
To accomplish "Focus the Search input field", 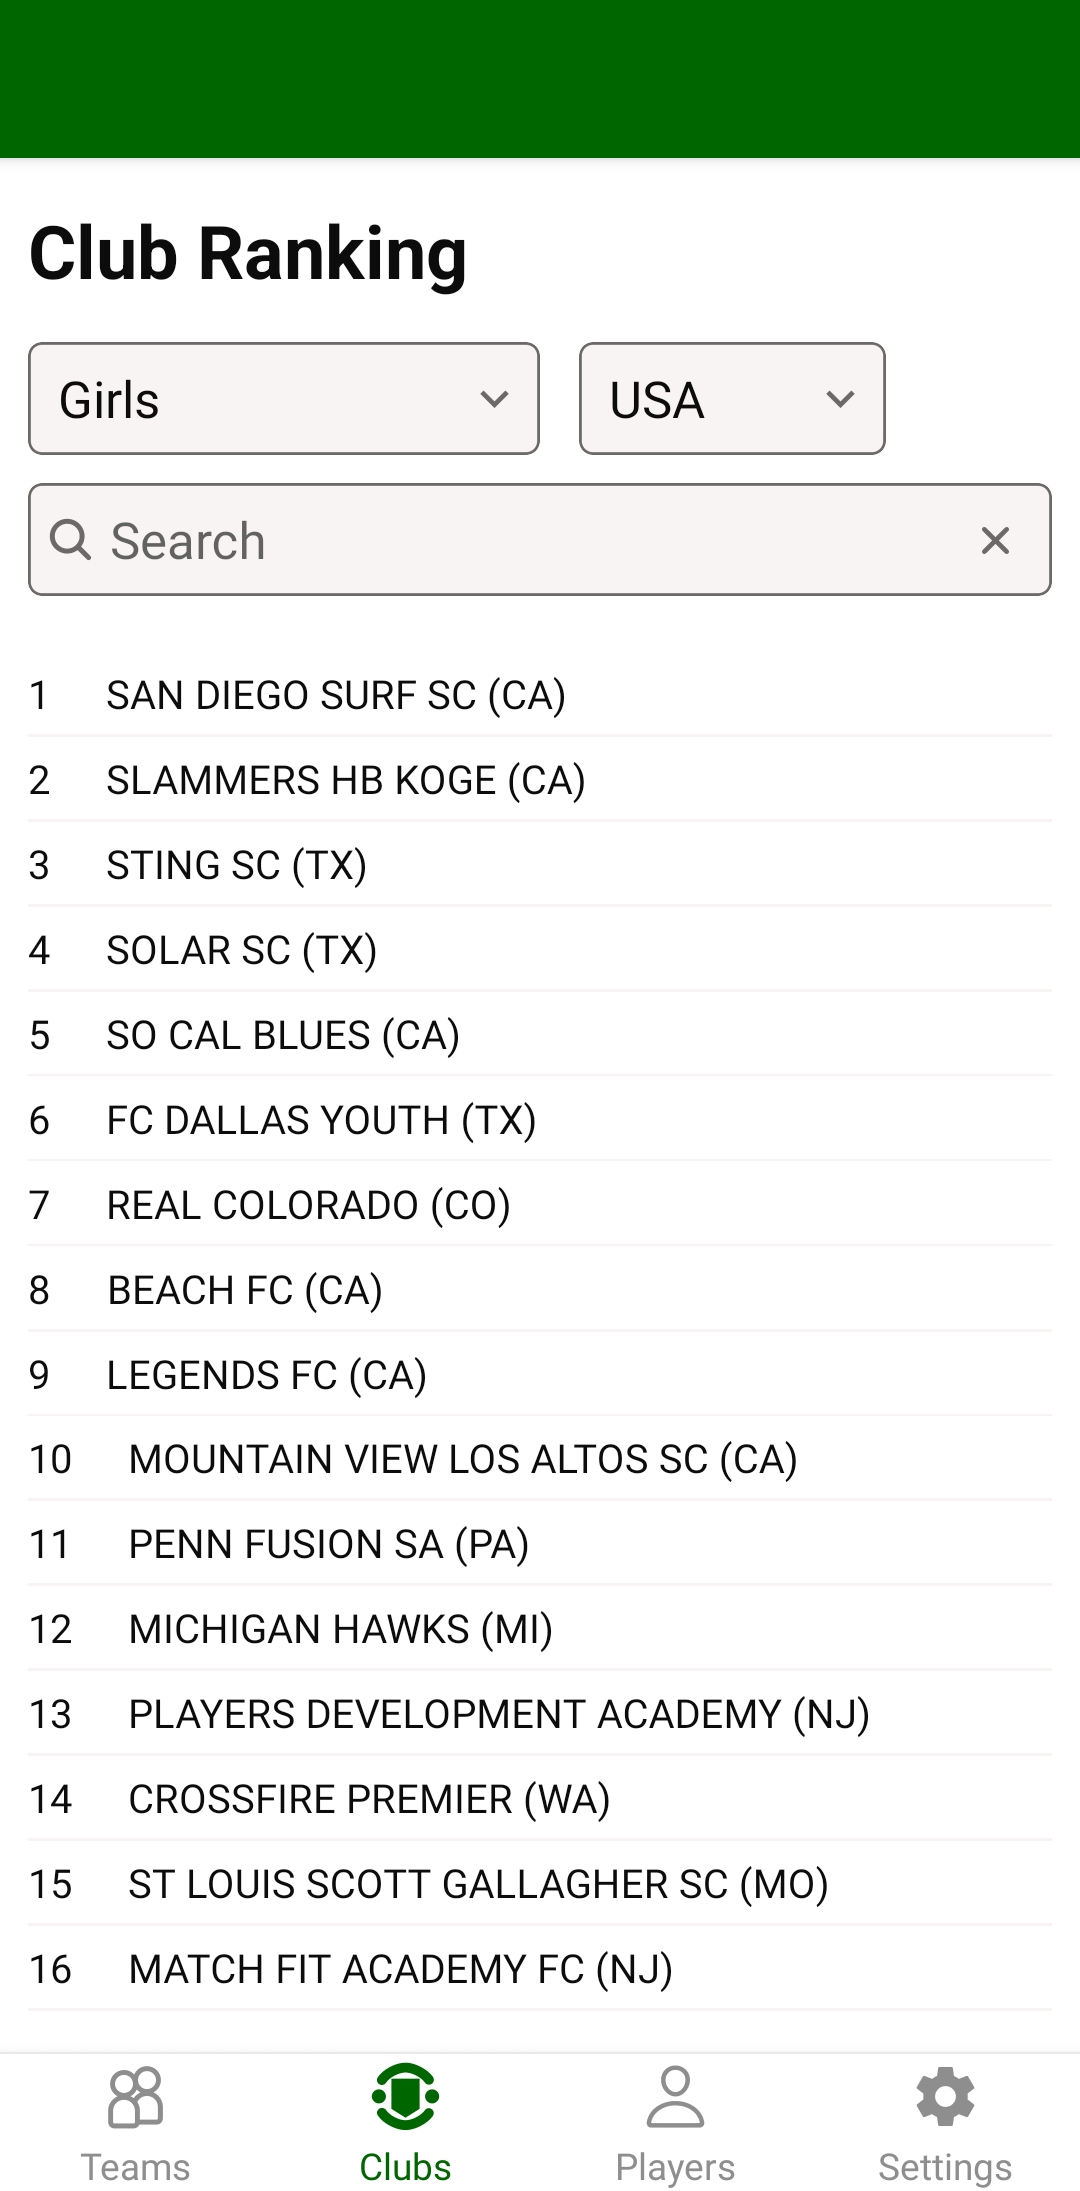I will tap(530, 540).
